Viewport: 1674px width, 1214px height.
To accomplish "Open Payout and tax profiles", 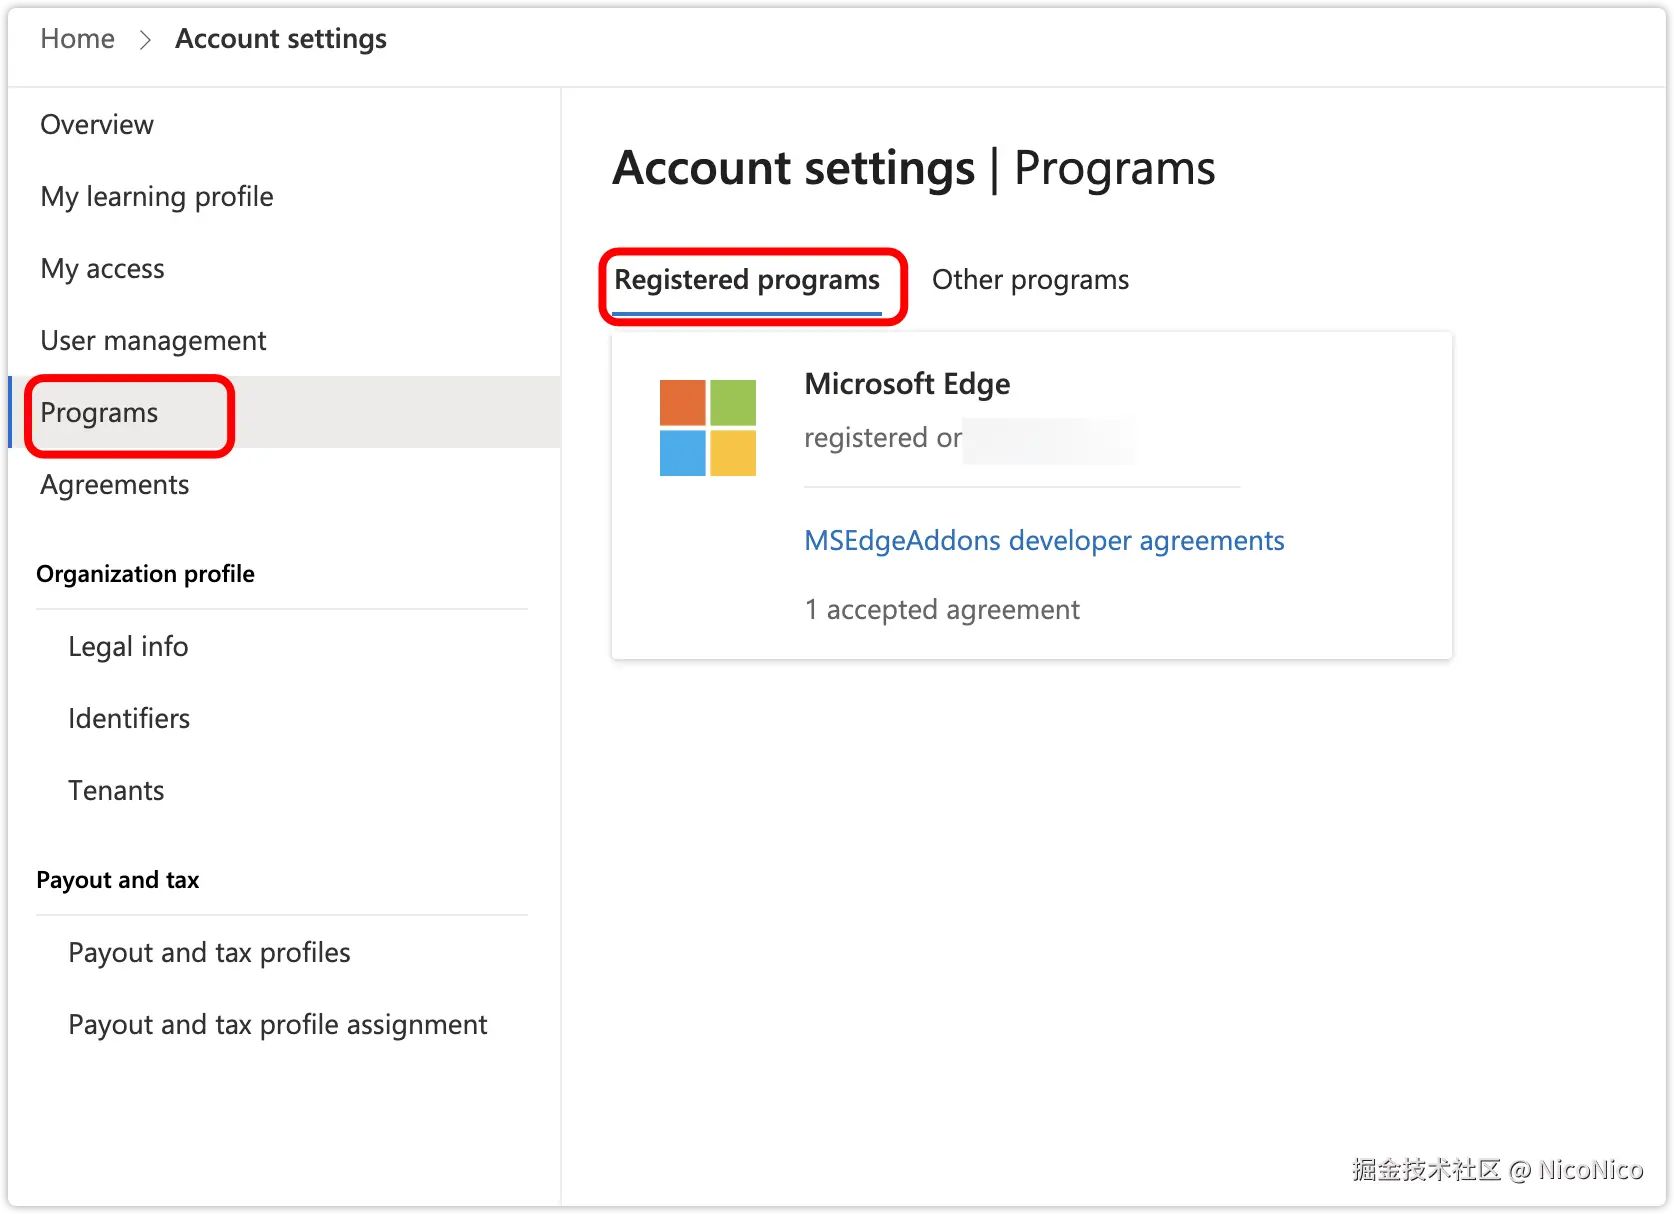I will click(209, 953).
